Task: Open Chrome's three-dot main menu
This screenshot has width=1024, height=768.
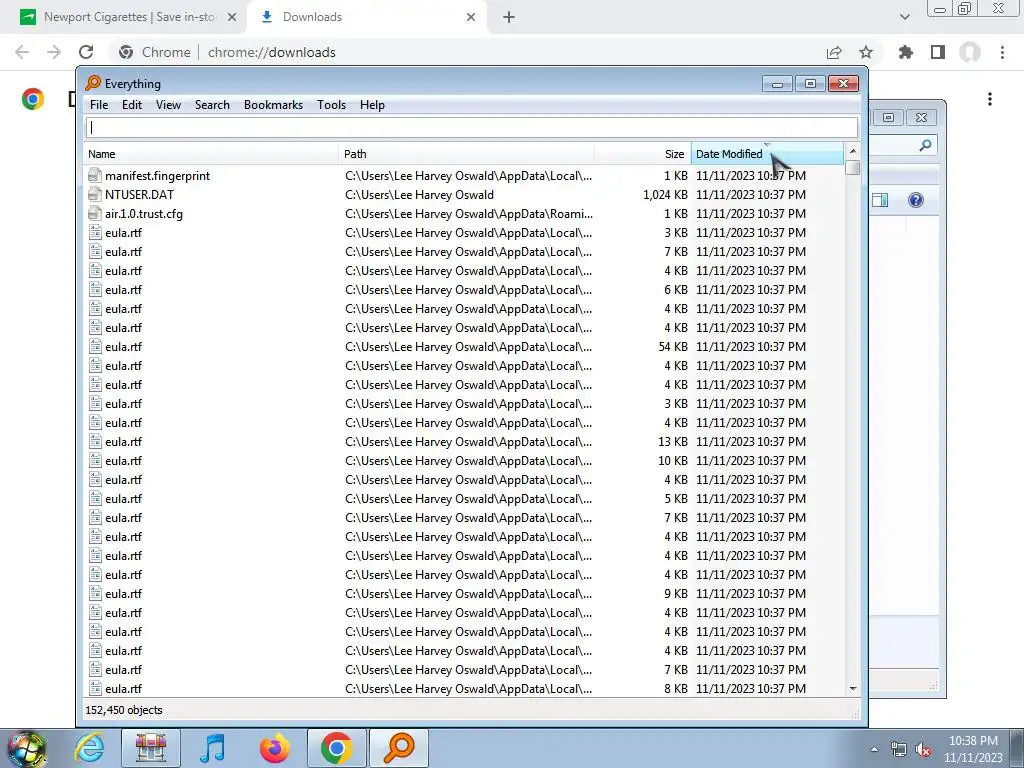Action: tap(1002, 52)
